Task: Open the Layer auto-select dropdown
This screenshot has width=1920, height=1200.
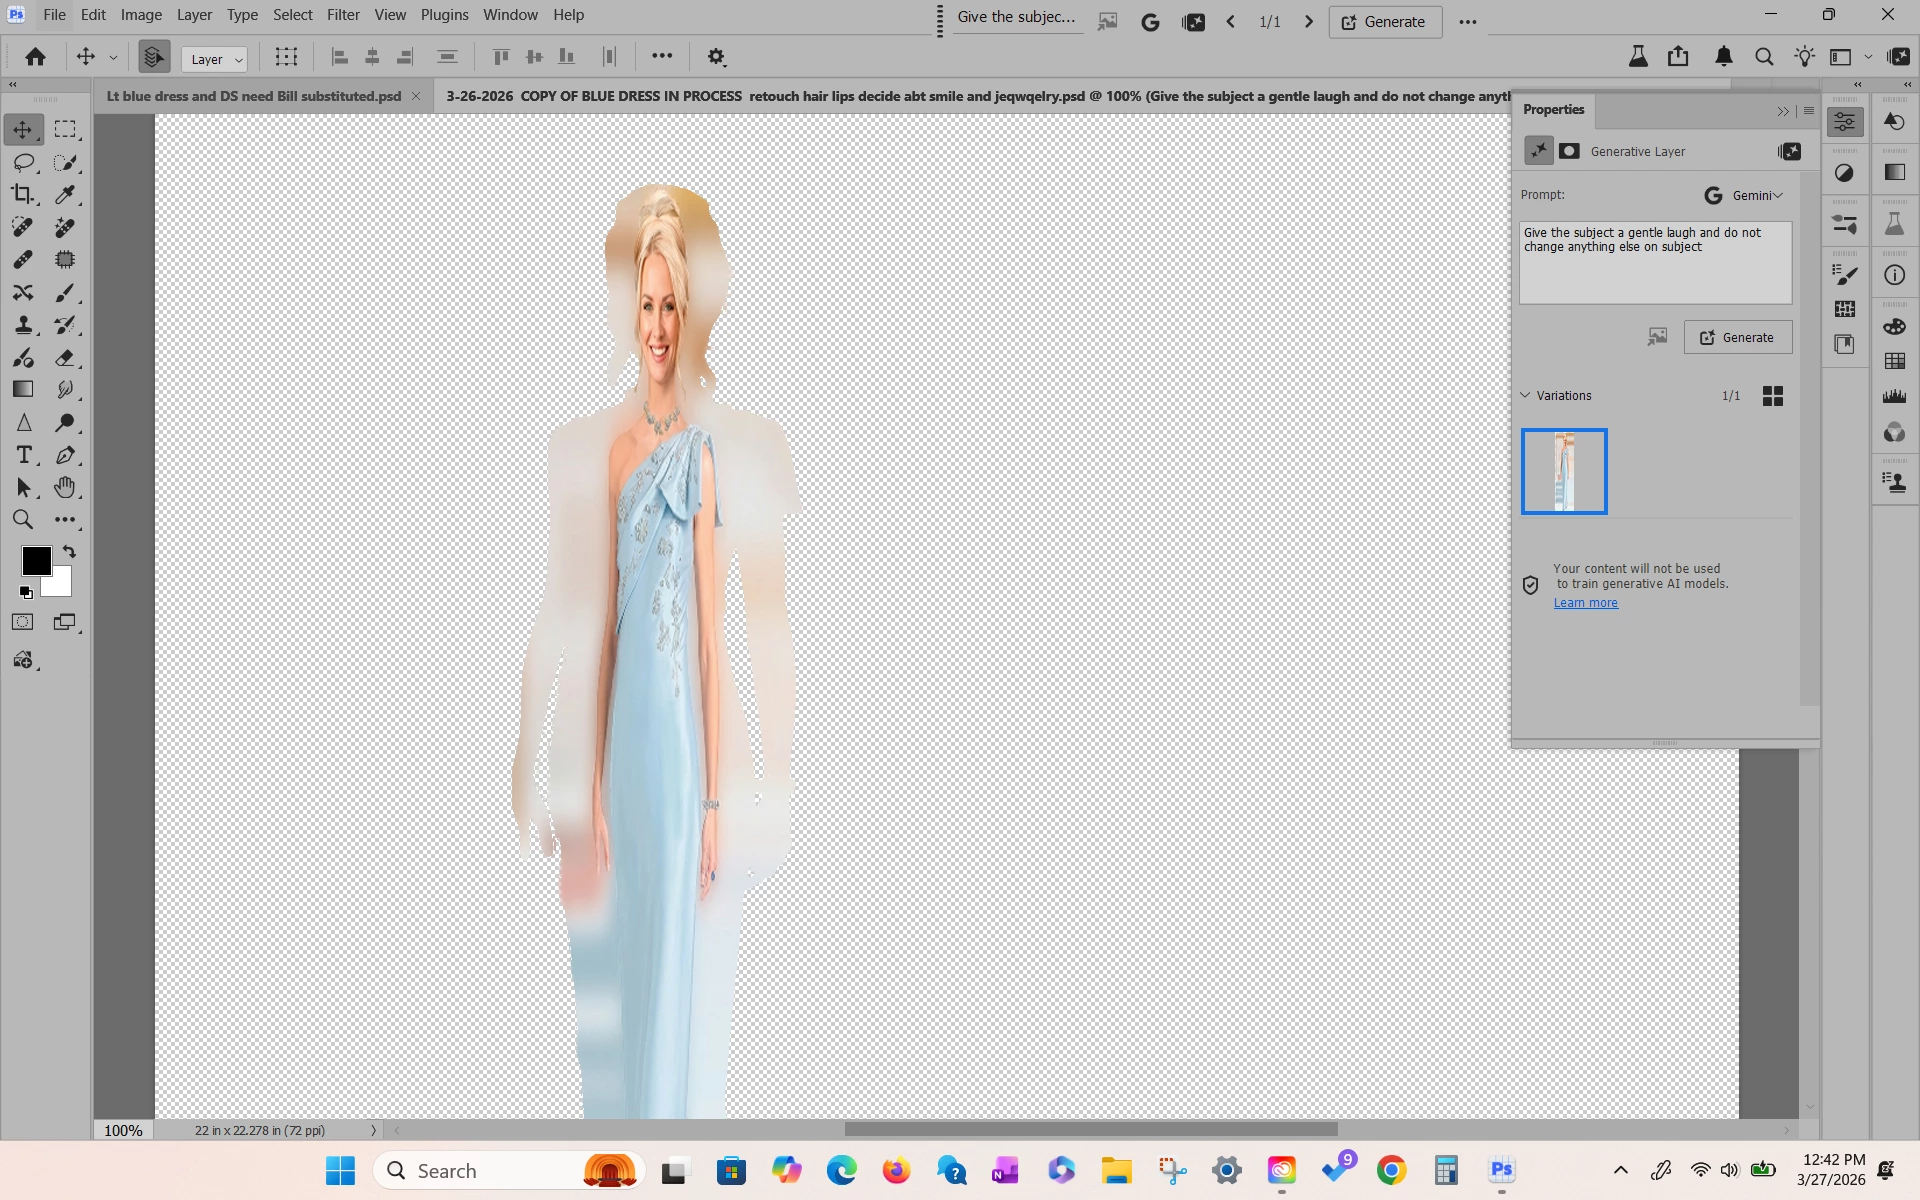Action: tap(215, 59)
